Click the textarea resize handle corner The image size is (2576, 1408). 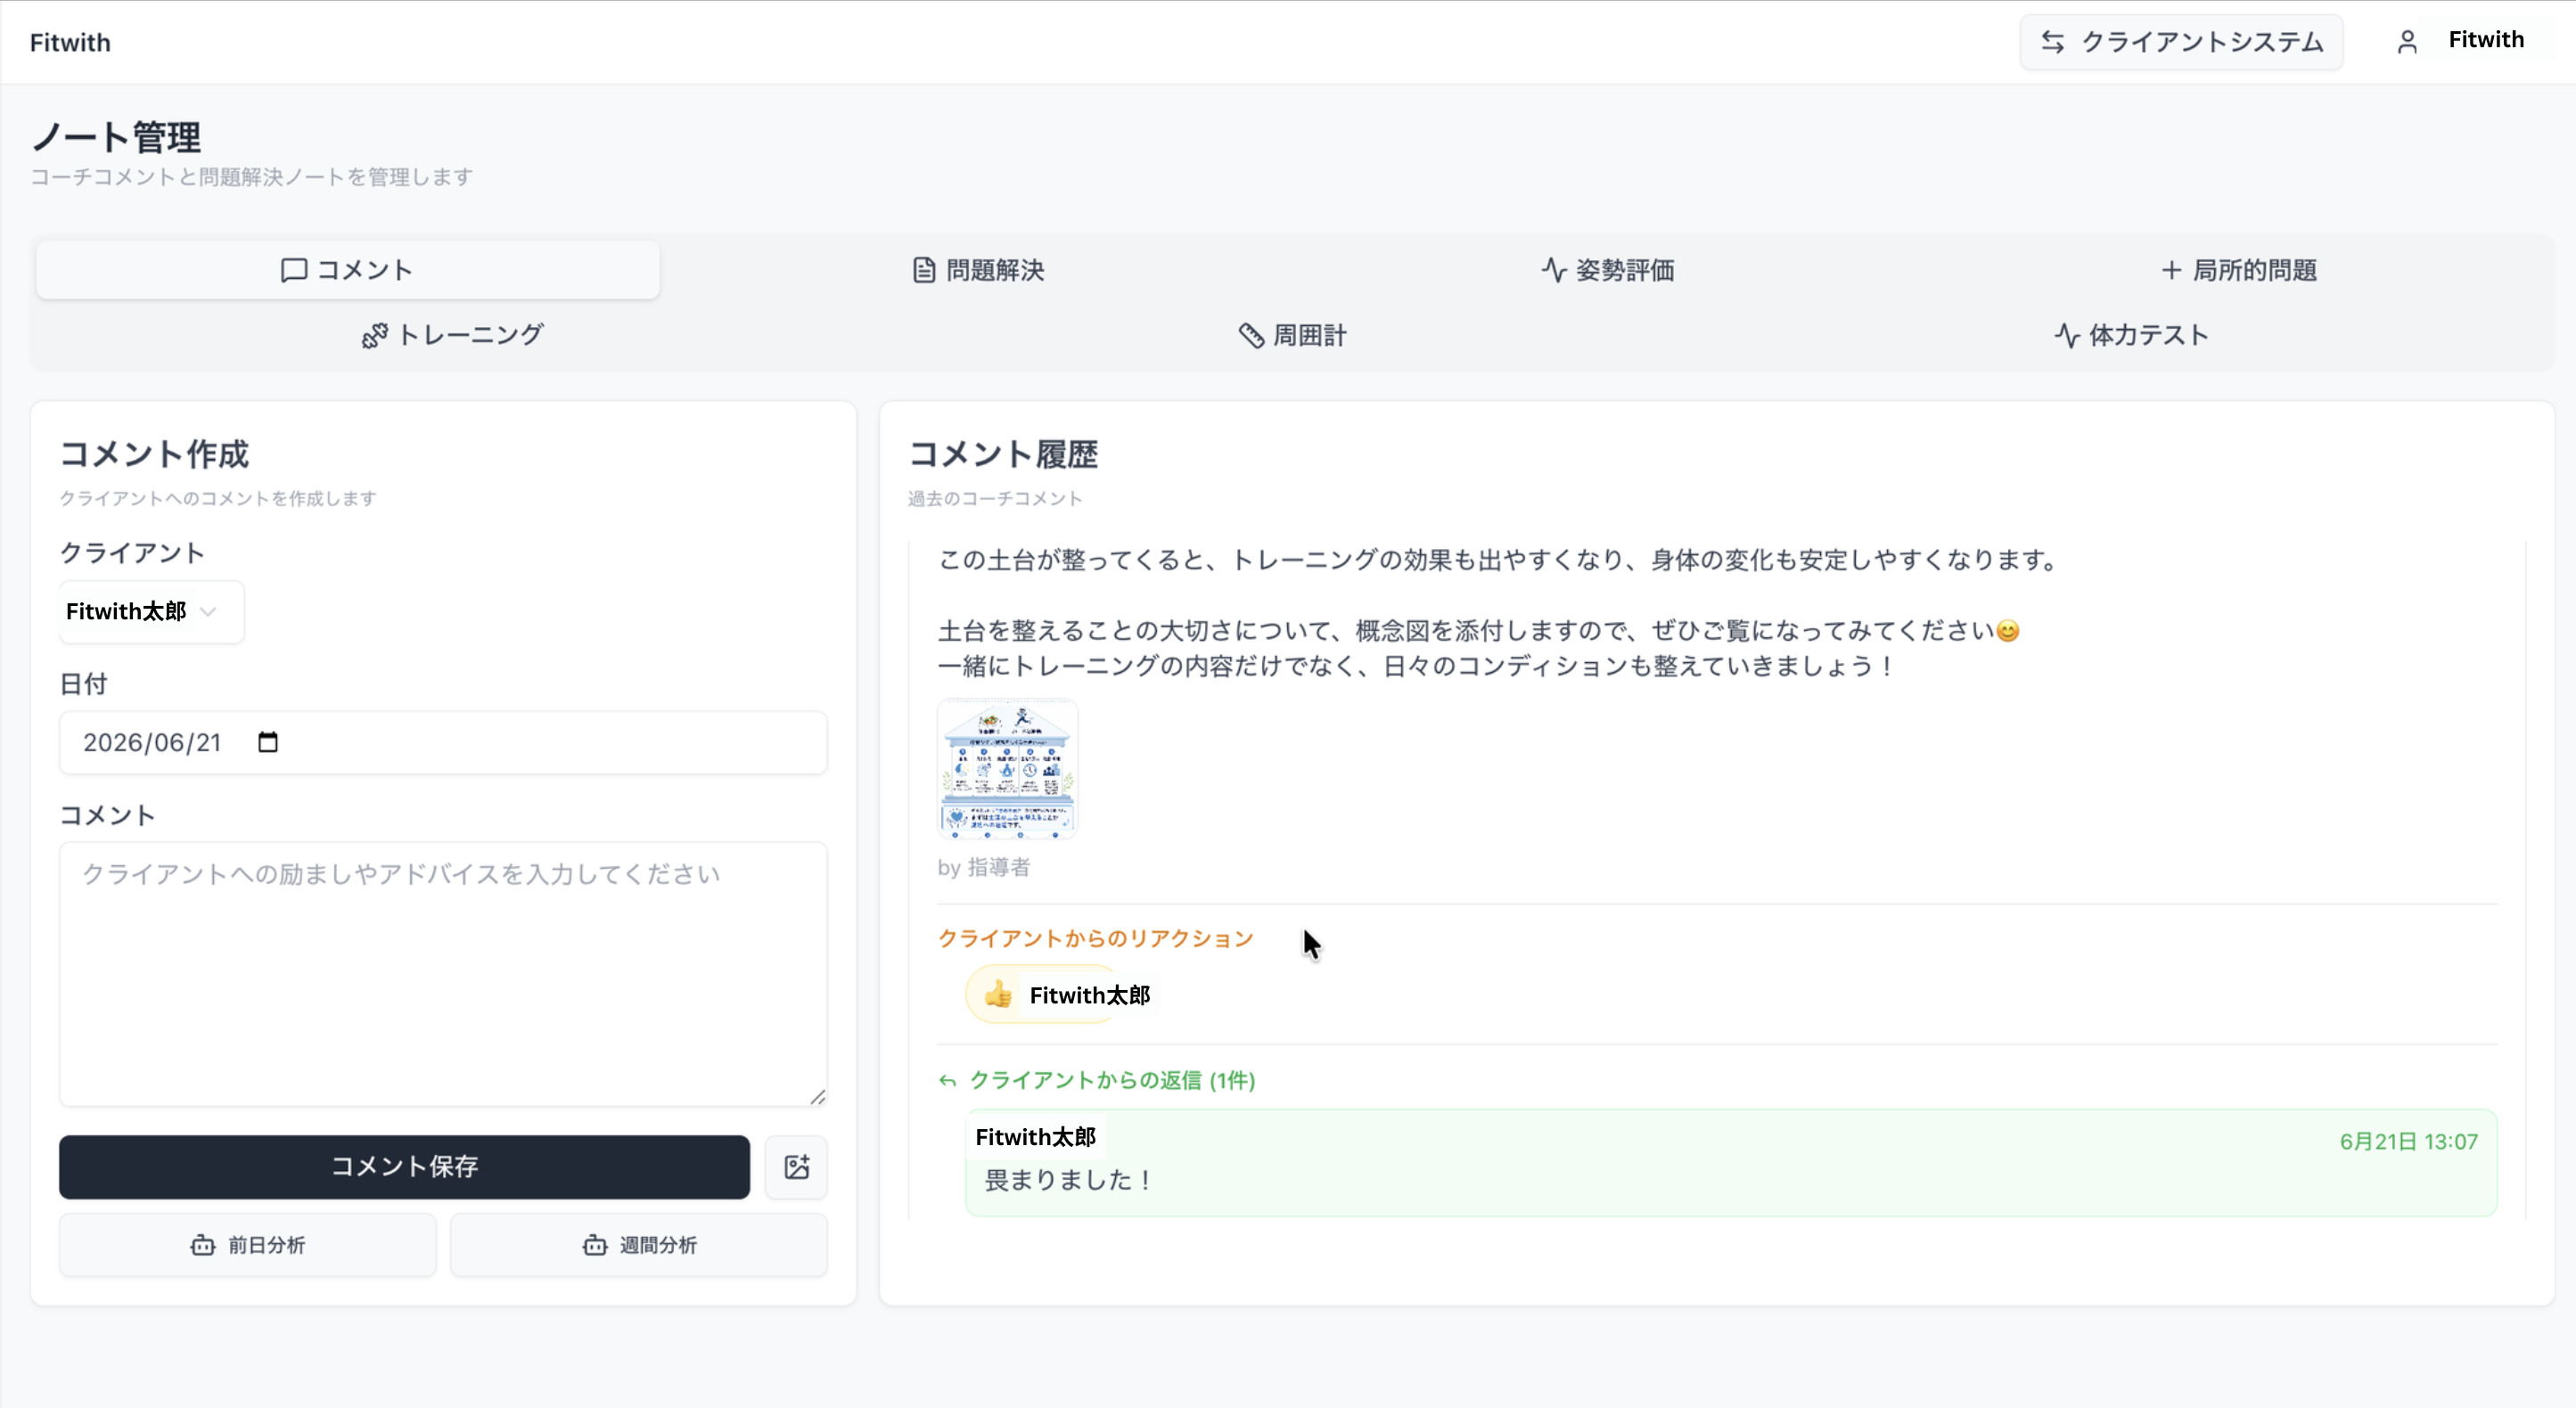point(817,1097)
